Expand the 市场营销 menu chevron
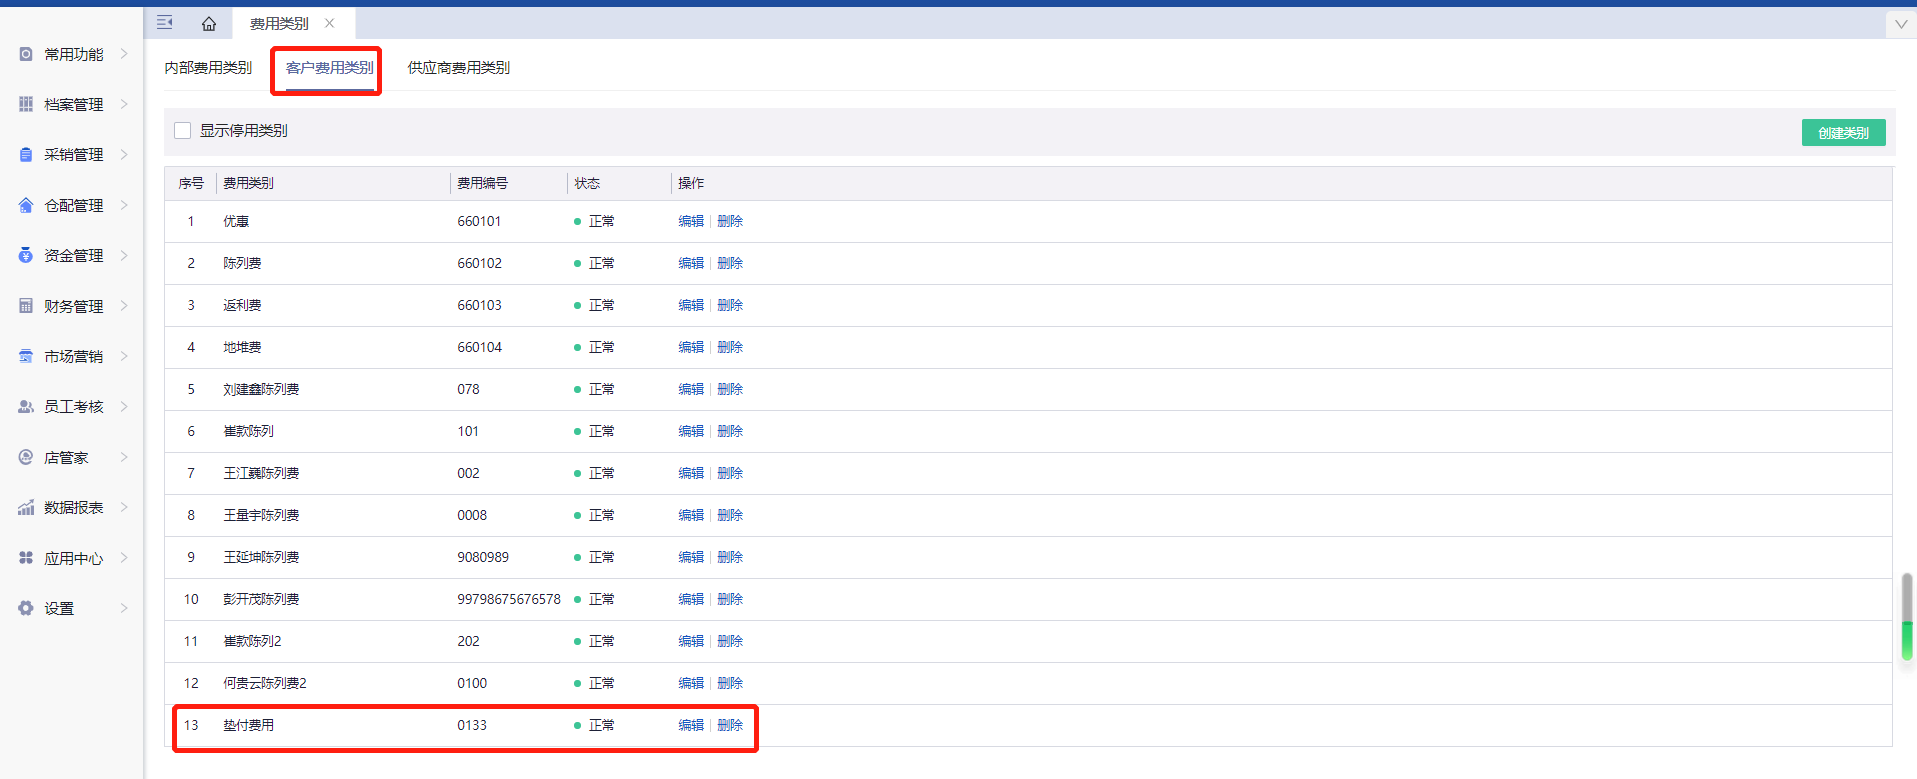 (124, 356)
